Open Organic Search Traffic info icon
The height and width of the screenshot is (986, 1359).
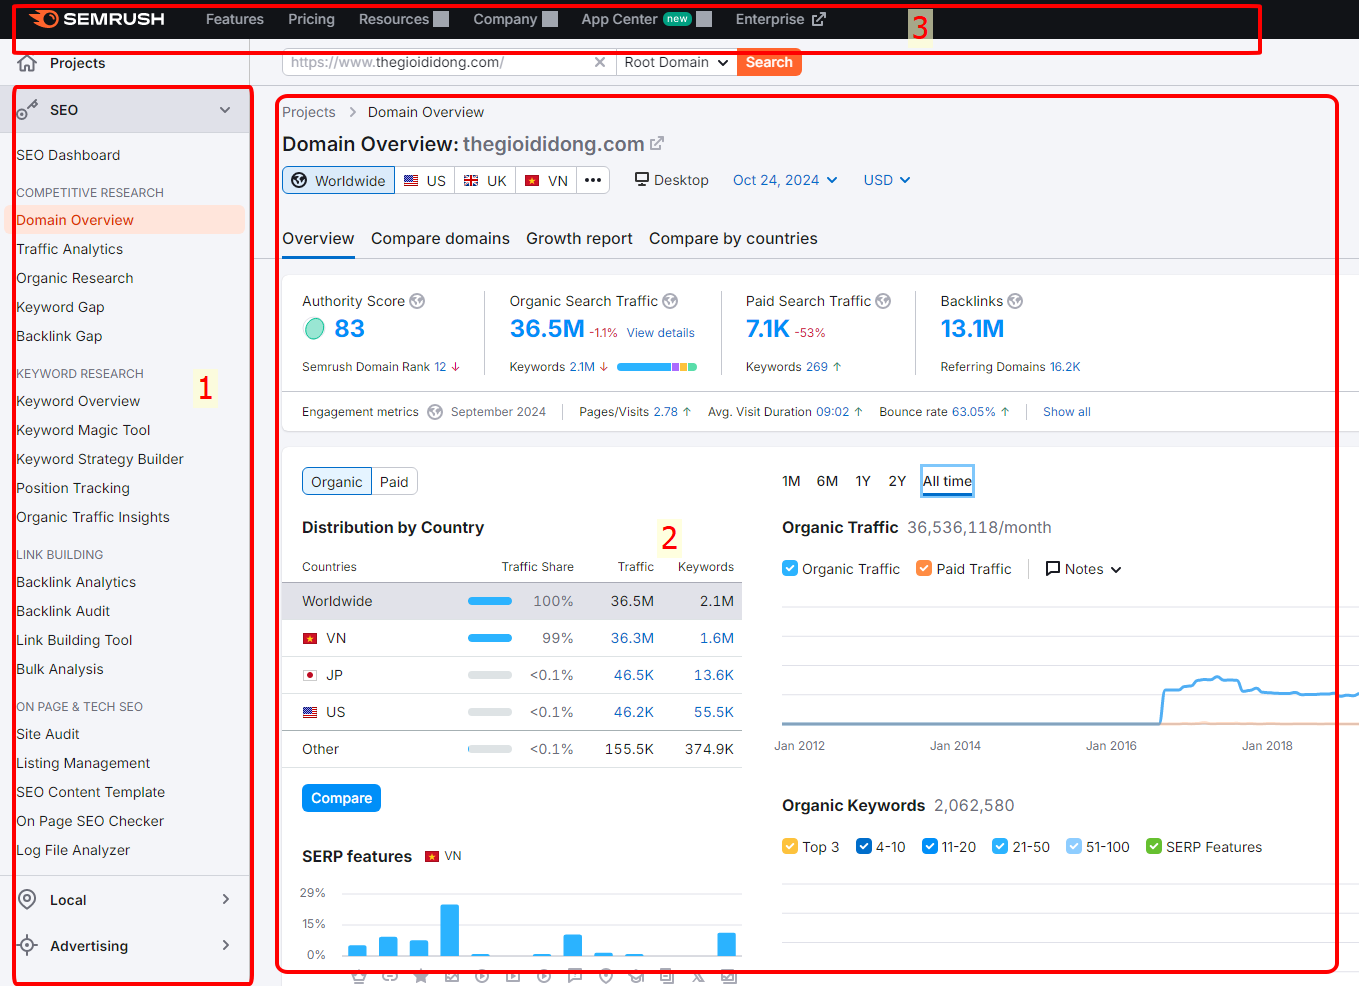tap(670, 301)
